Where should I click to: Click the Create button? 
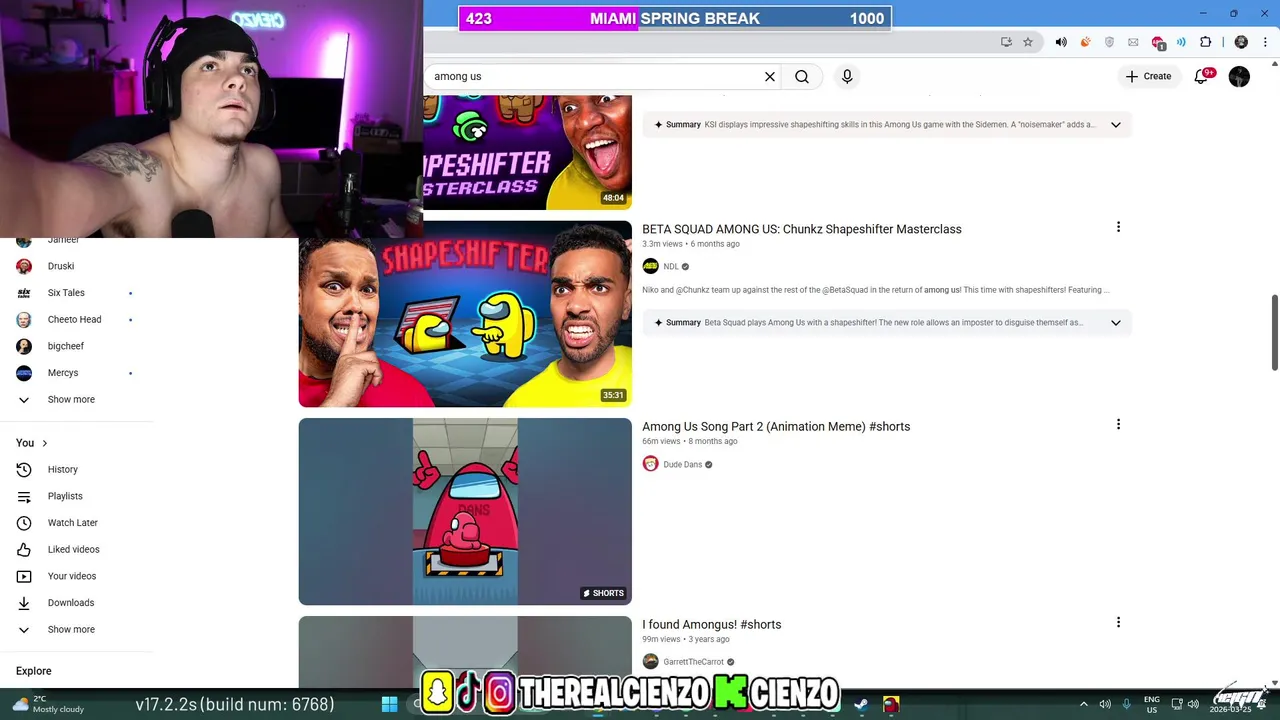point(1148,76)
